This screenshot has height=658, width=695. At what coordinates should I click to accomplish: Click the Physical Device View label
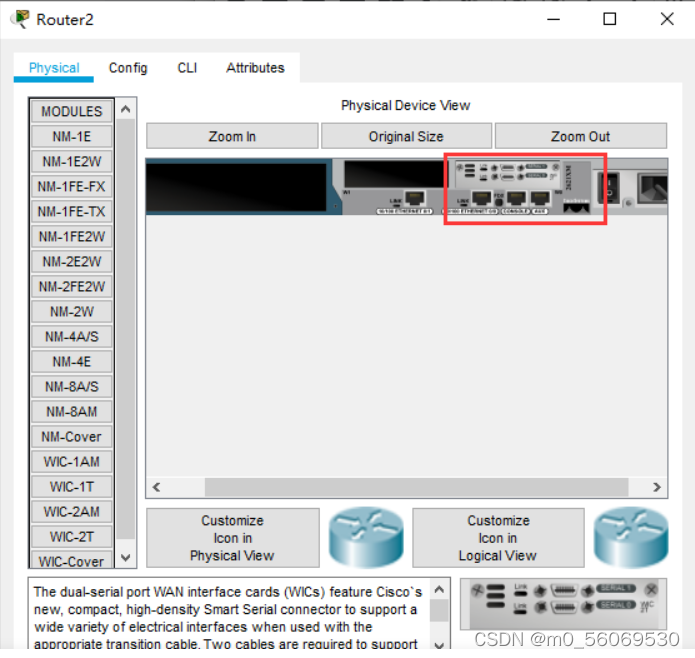(x=406, y=105)
